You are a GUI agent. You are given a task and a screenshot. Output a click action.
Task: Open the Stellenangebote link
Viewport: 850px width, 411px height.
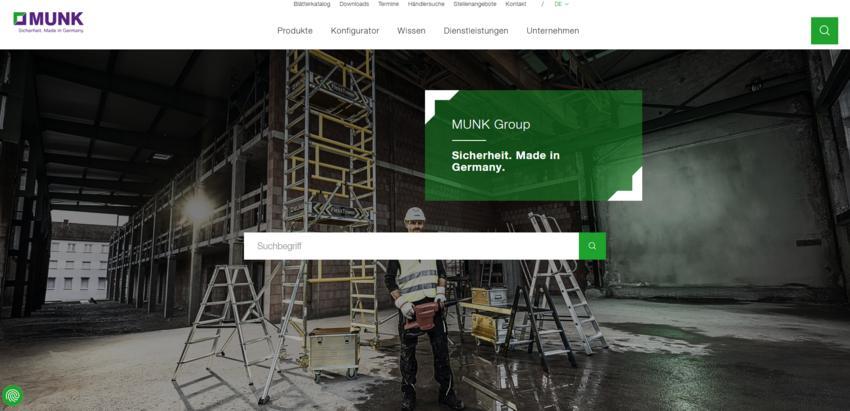(475, 4)
